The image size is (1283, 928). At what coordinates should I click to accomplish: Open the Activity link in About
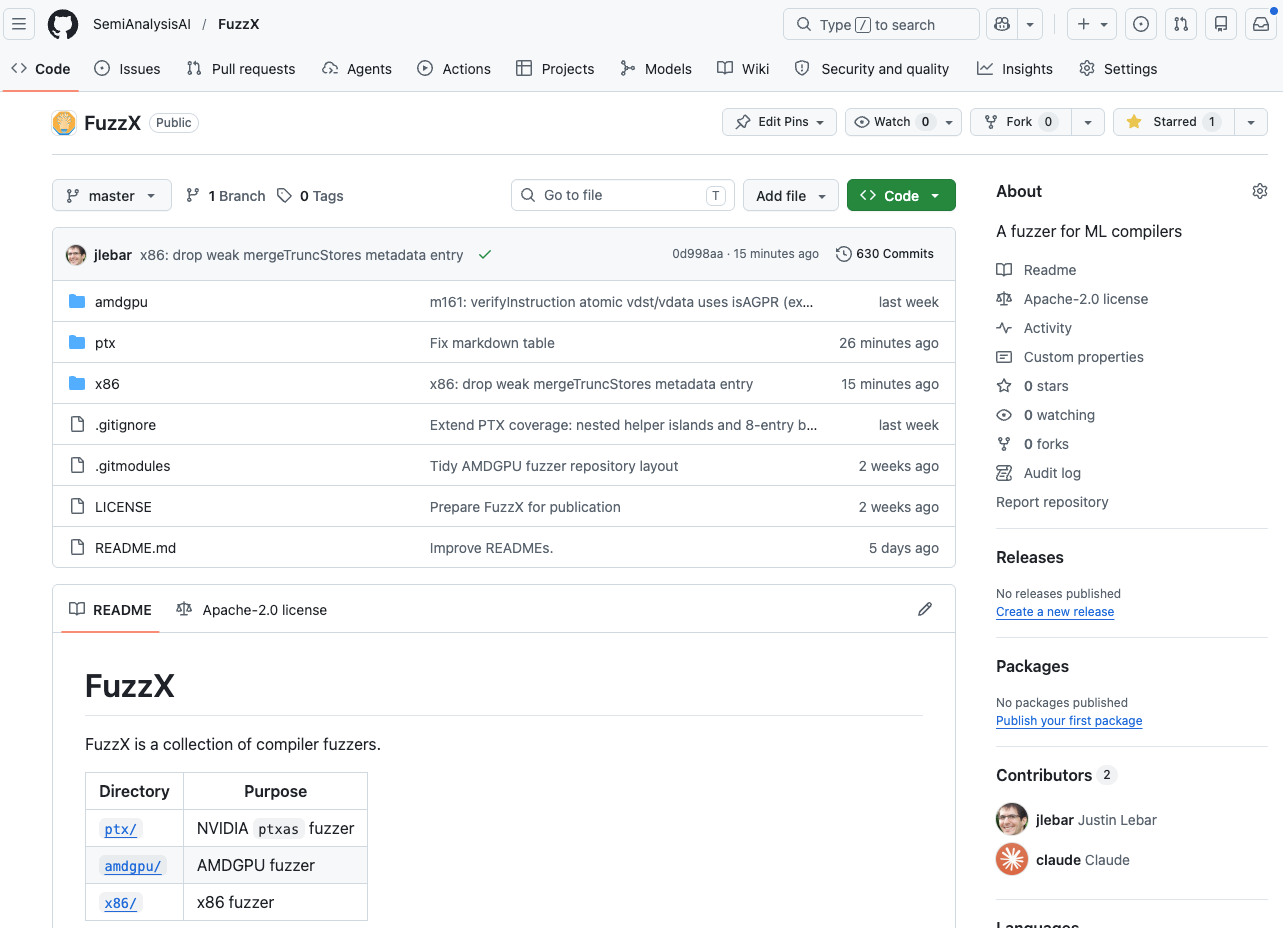[x=1047, y=328]
